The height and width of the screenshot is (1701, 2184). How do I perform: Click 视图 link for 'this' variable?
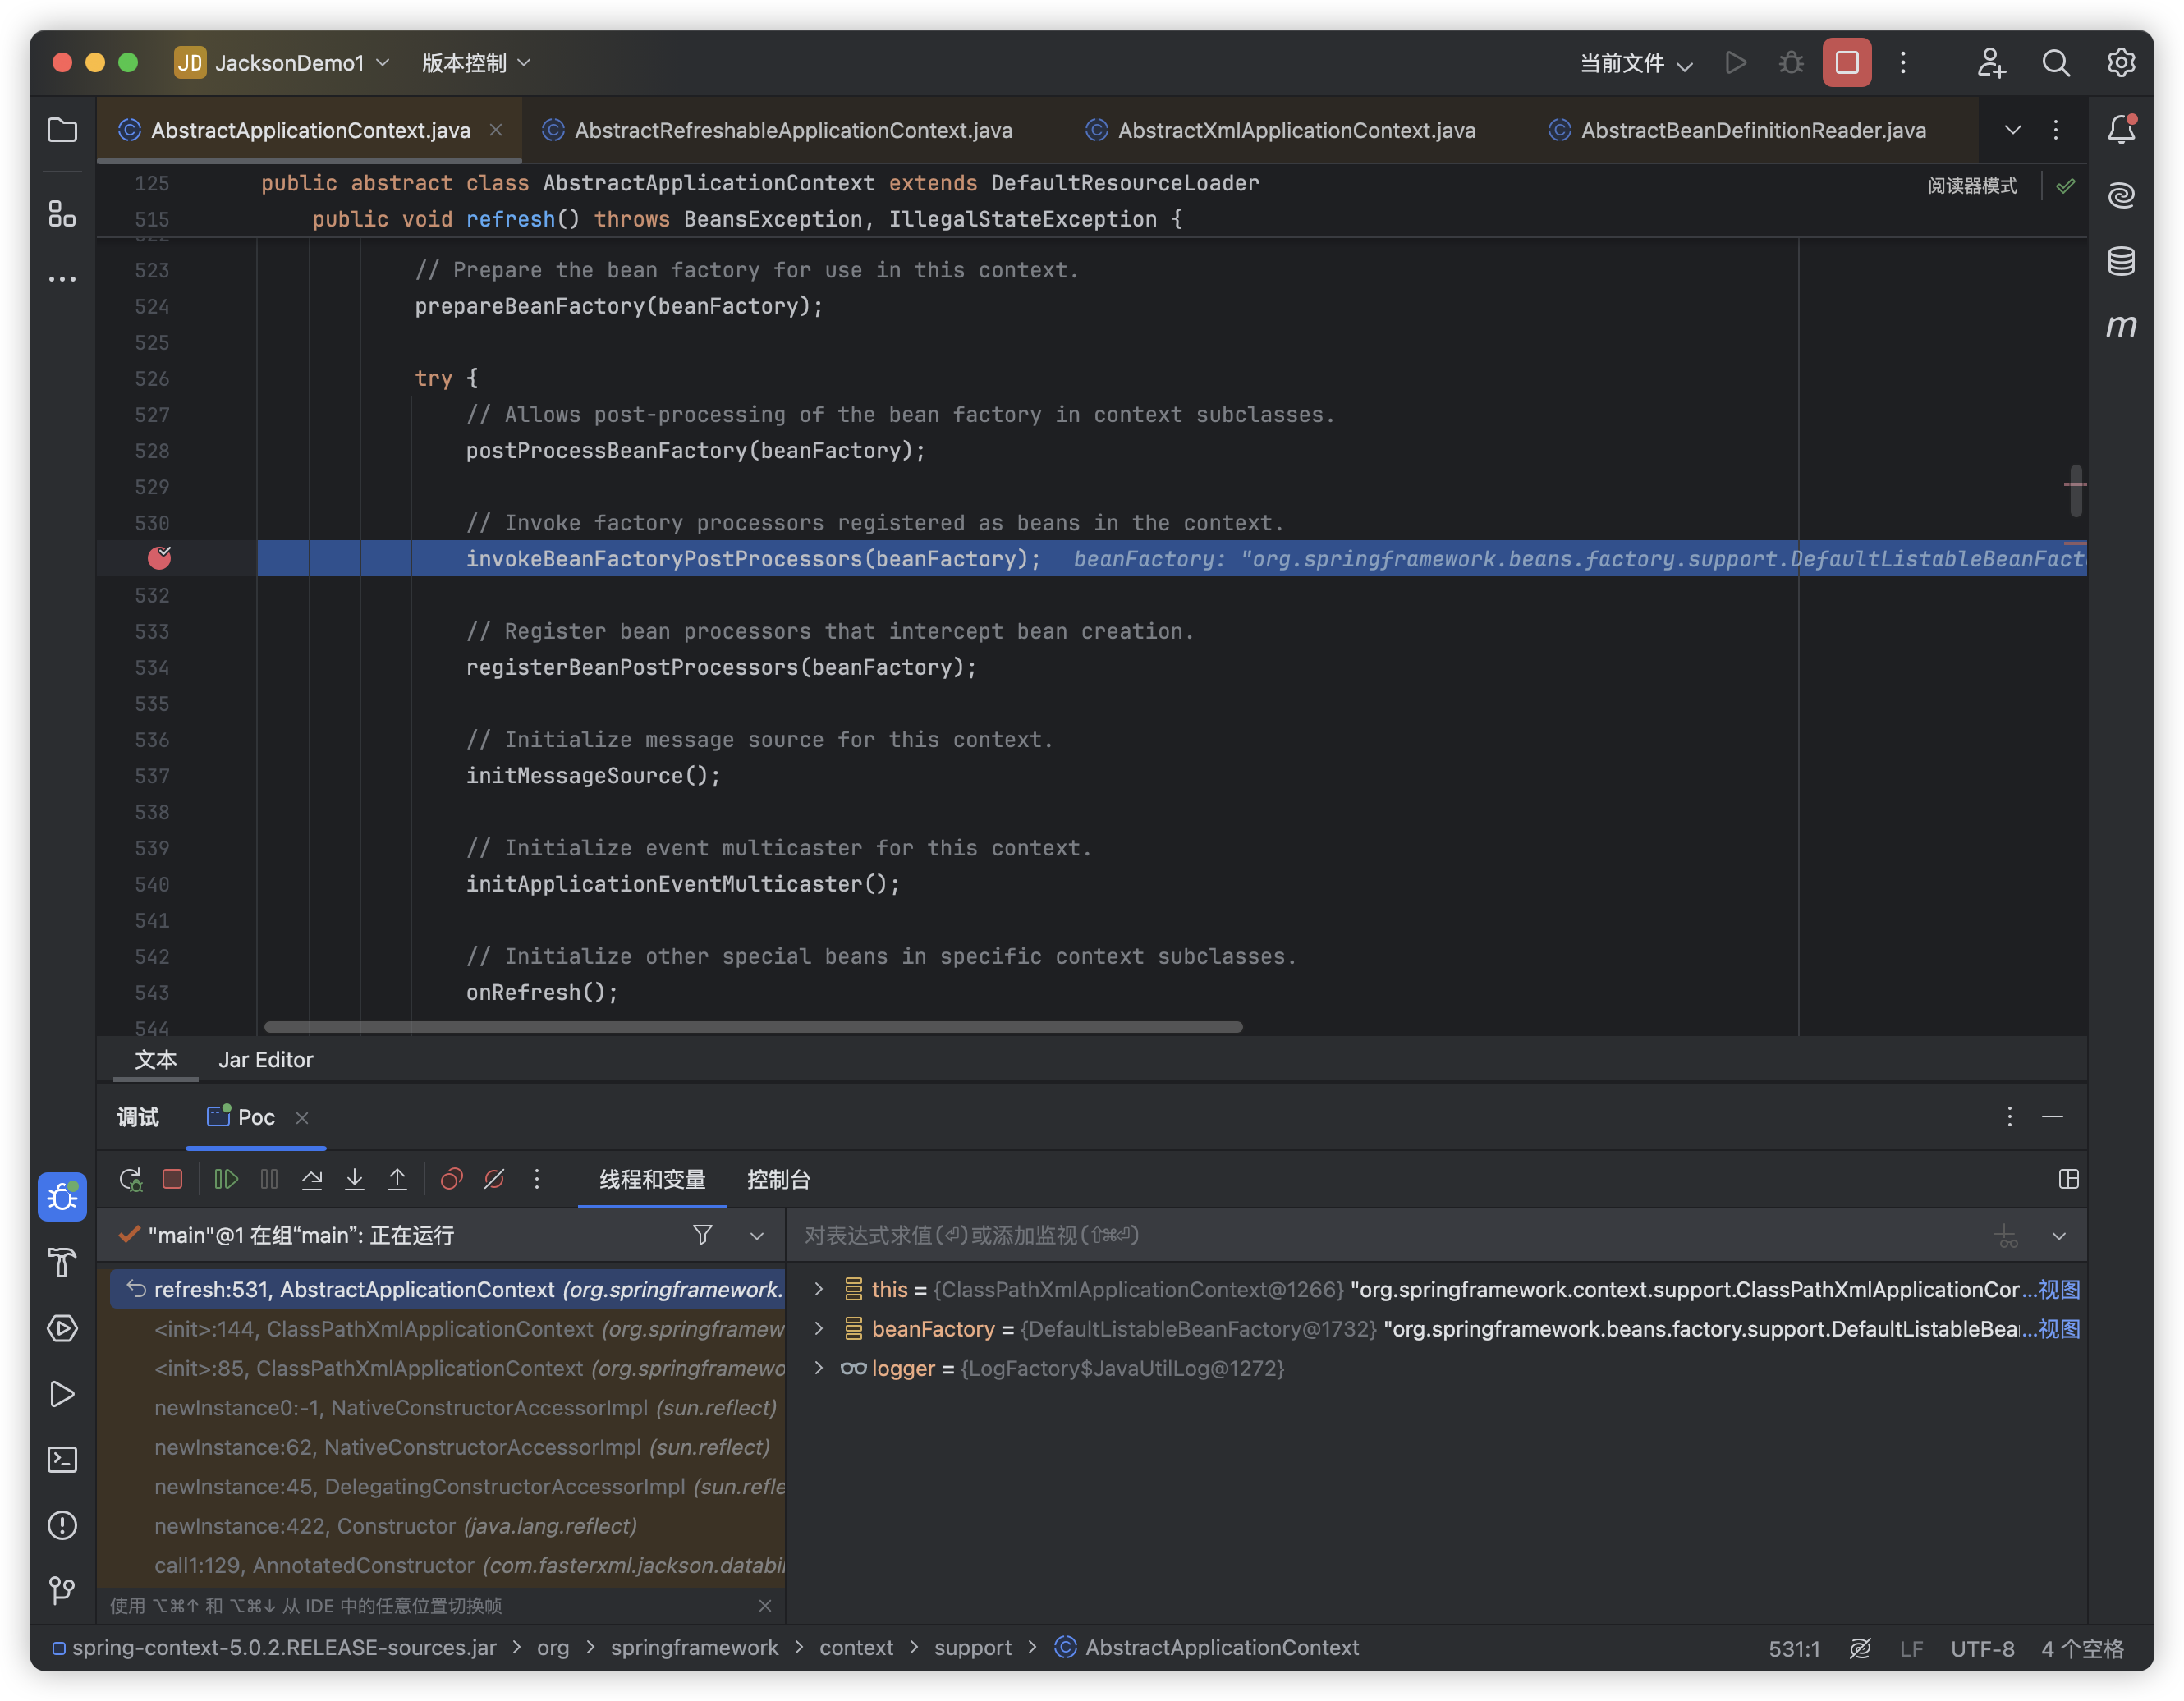[2059, 1290]
